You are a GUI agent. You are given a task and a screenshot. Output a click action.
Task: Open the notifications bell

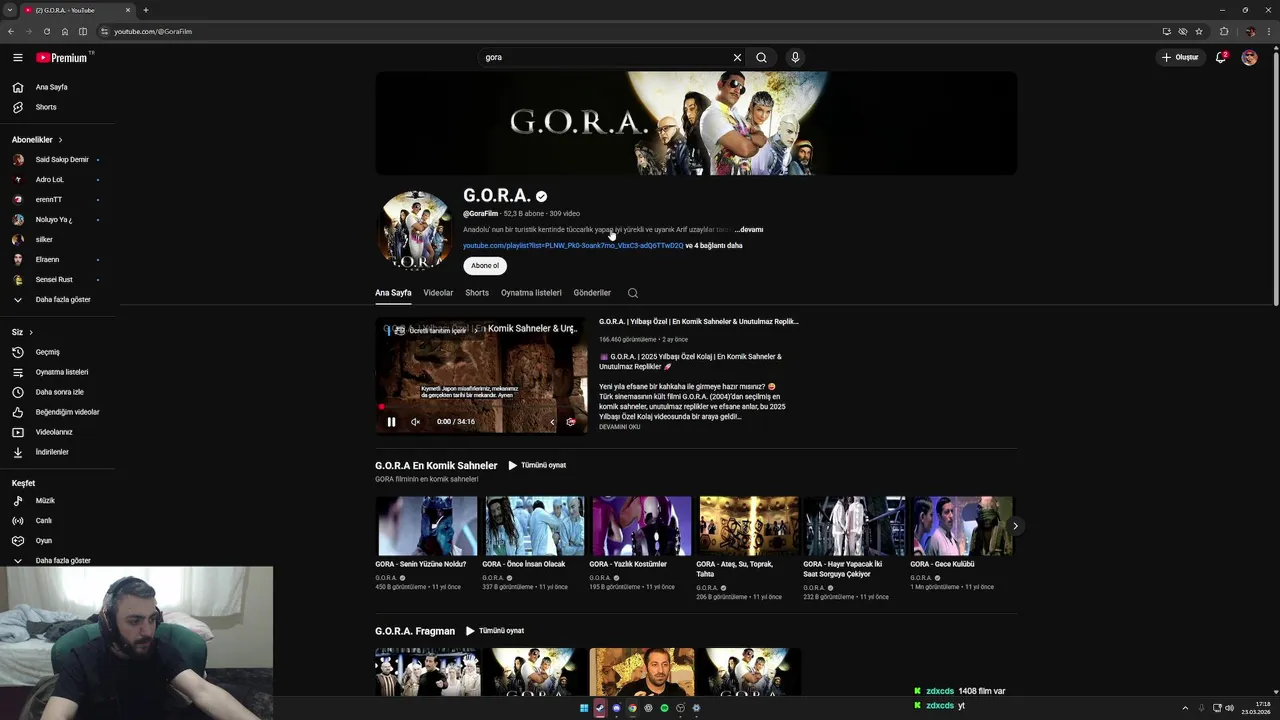[x=1220, y=57]
